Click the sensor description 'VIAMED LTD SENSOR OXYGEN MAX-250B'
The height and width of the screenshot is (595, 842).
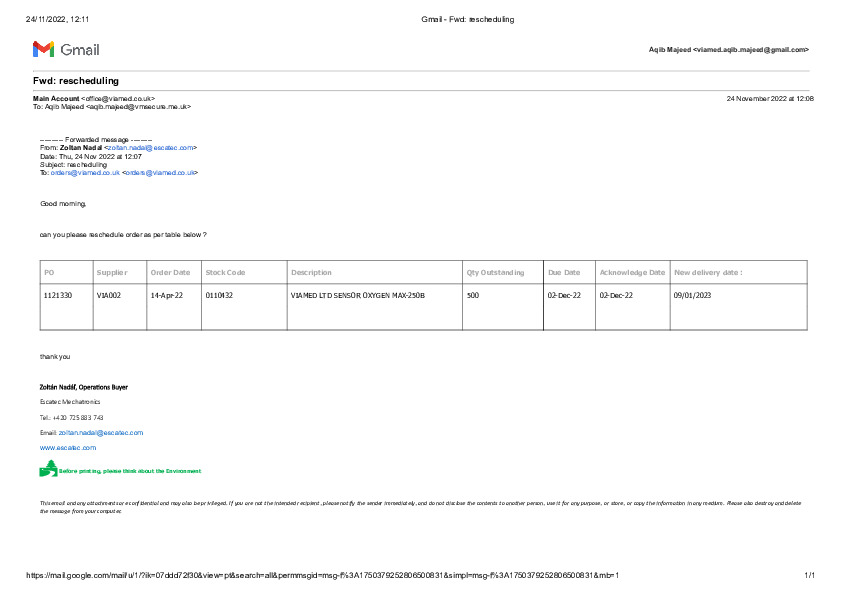click(x=357, y=296)
